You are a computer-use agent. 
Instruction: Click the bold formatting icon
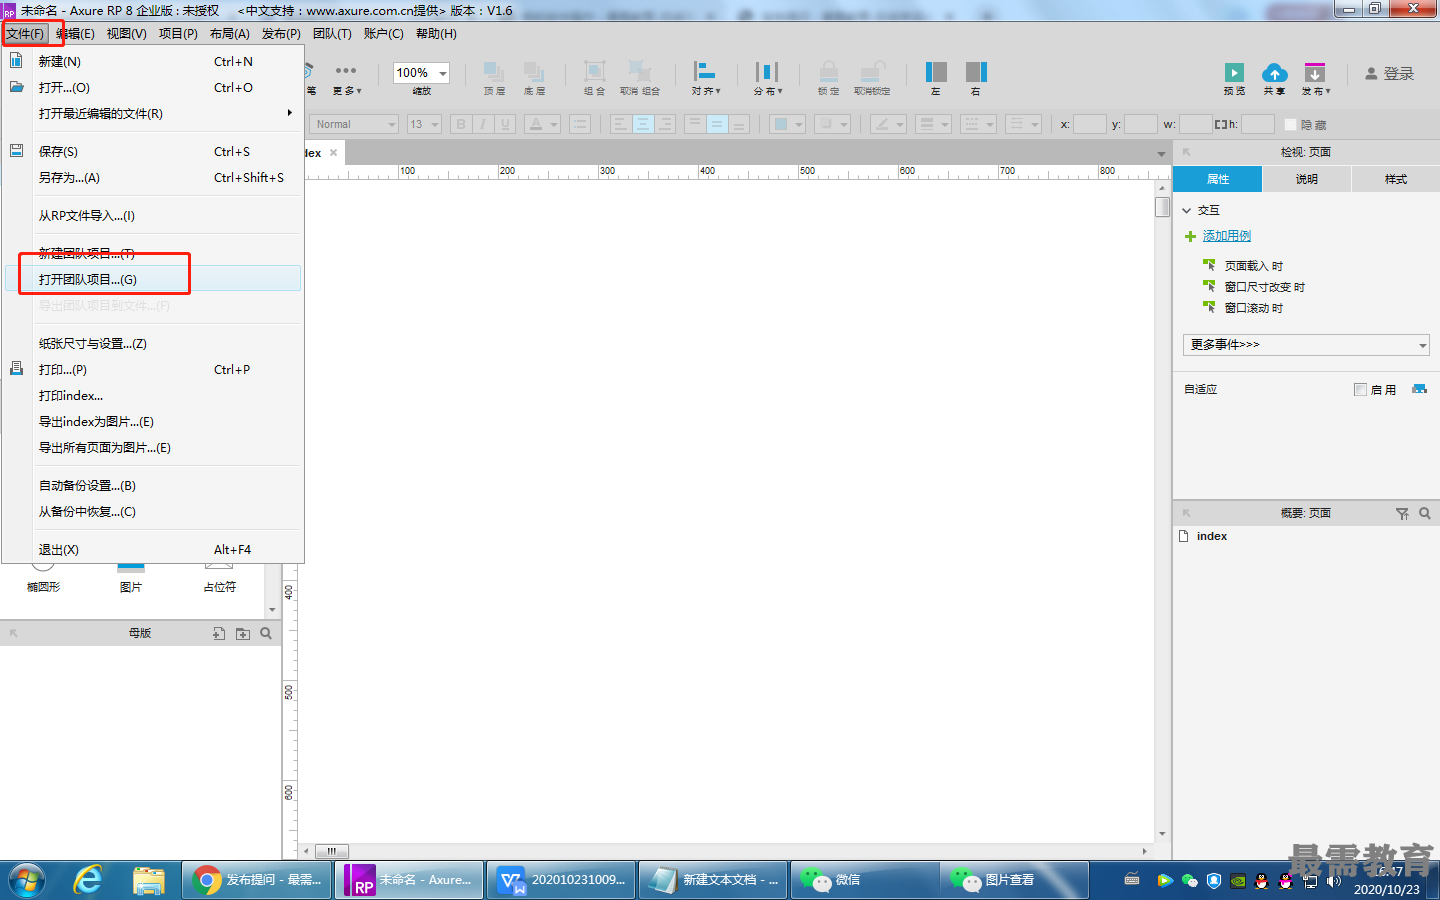pyautogui.click(x=461, y=124)
